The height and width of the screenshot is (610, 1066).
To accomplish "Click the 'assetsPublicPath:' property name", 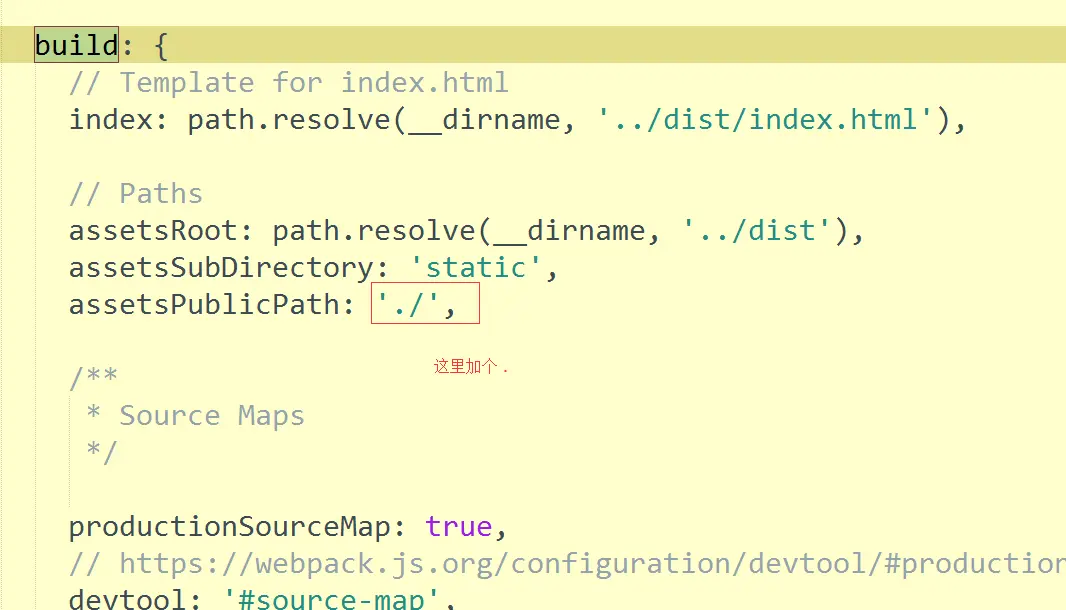I will coord(211,305).
